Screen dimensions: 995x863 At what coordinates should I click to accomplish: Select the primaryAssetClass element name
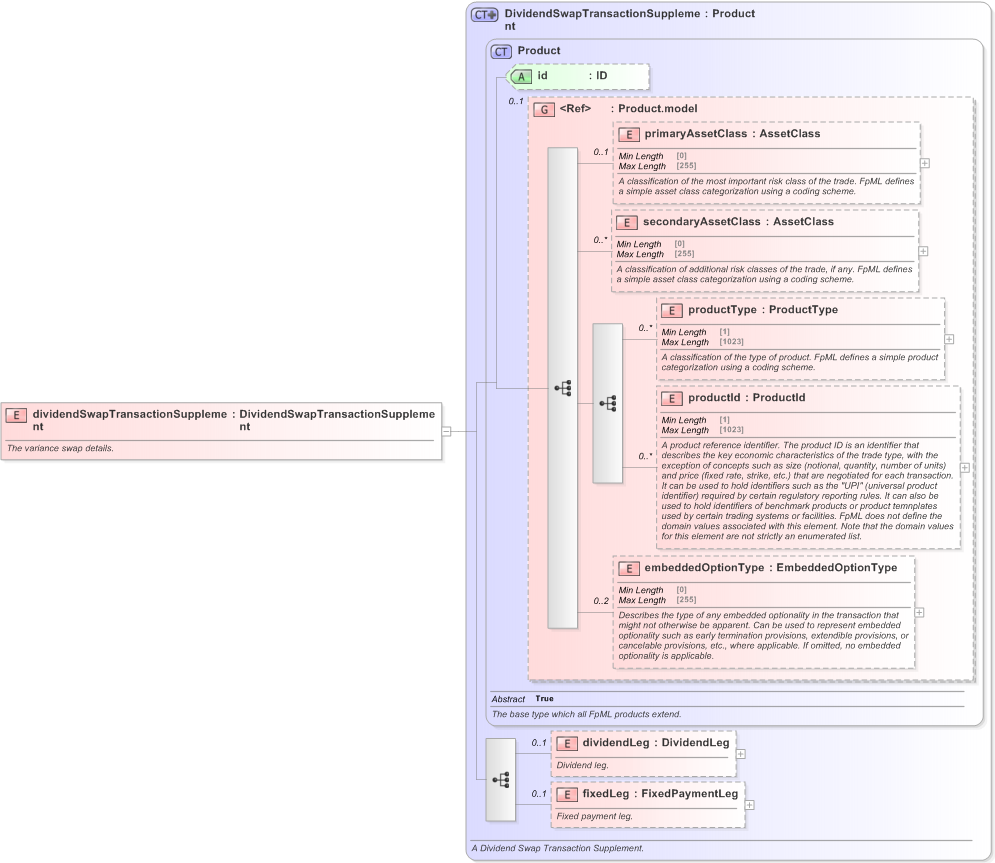click(x=695, y=134)
